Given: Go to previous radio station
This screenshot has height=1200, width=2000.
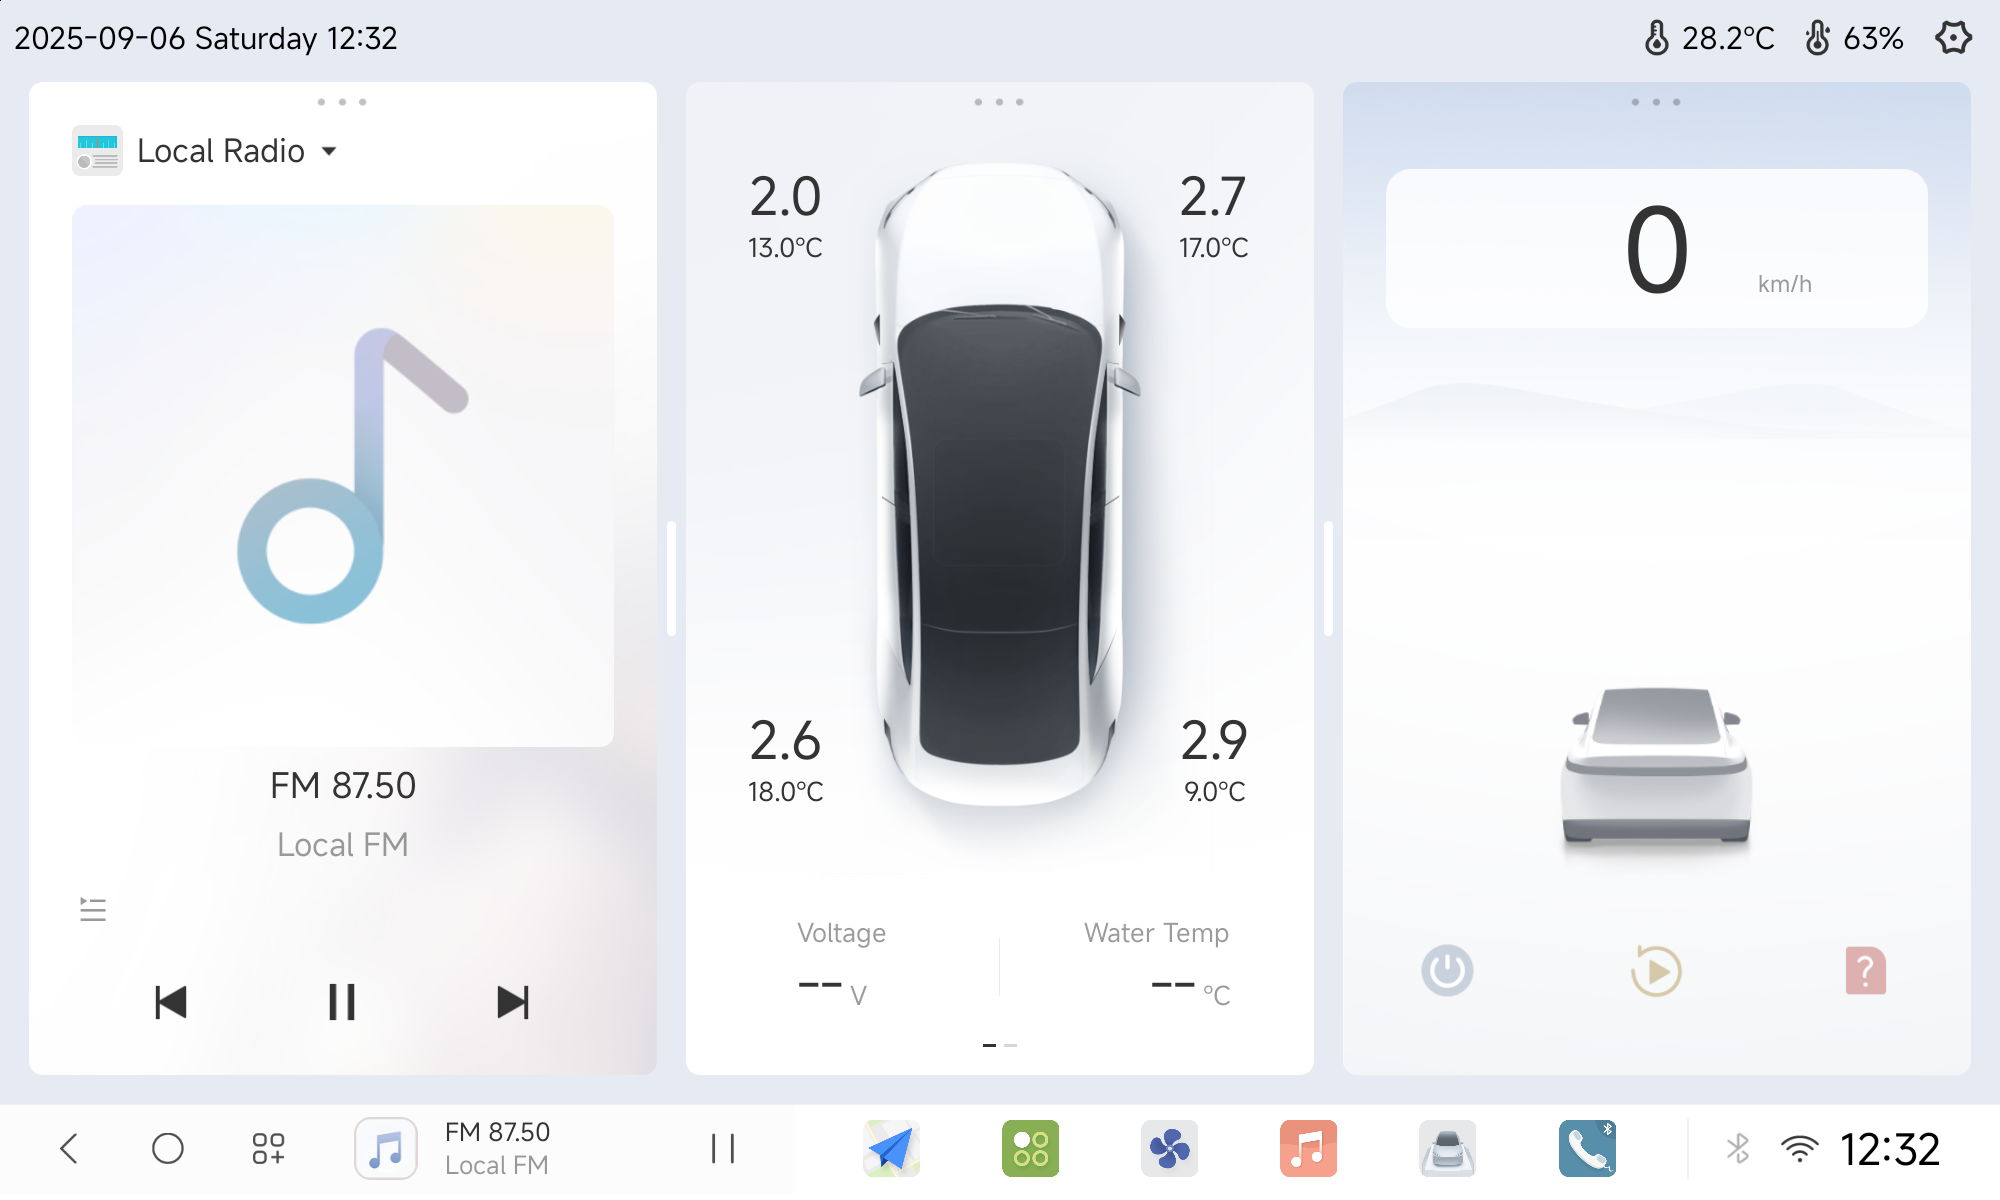Looking at the screenshot, I should point(171,1002).
